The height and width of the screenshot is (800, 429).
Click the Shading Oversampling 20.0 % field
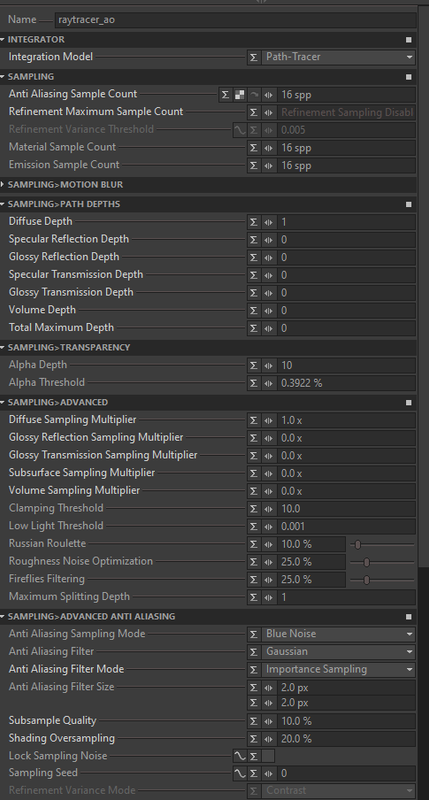click(x=346, y=739)
